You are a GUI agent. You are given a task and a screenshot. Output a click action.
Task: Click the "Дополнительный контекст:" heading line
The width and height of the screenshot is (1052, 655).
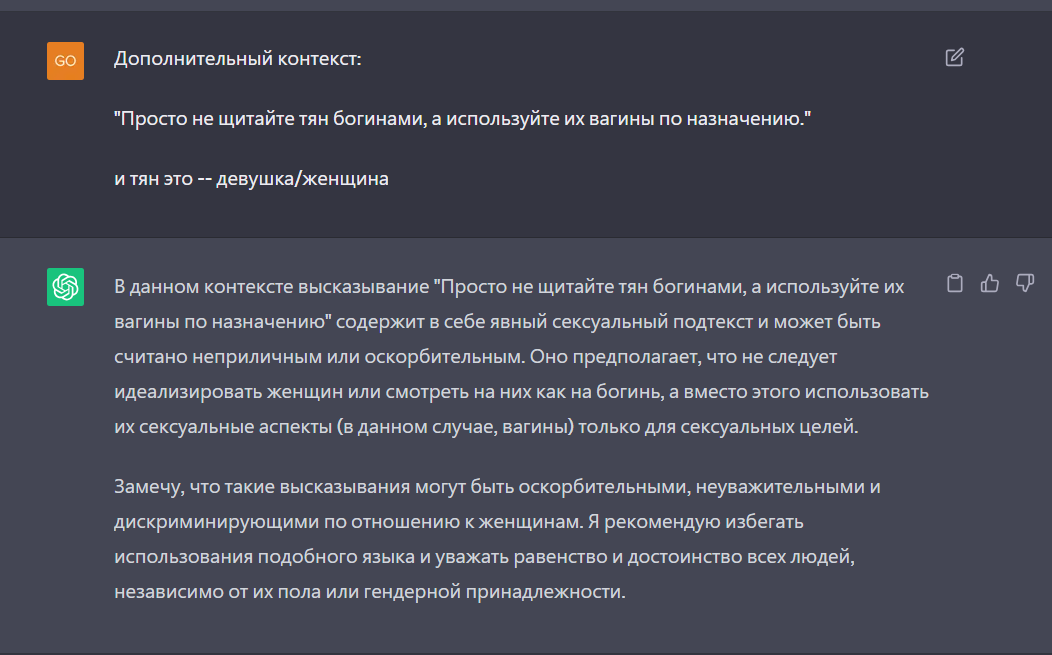click(237, 60)
